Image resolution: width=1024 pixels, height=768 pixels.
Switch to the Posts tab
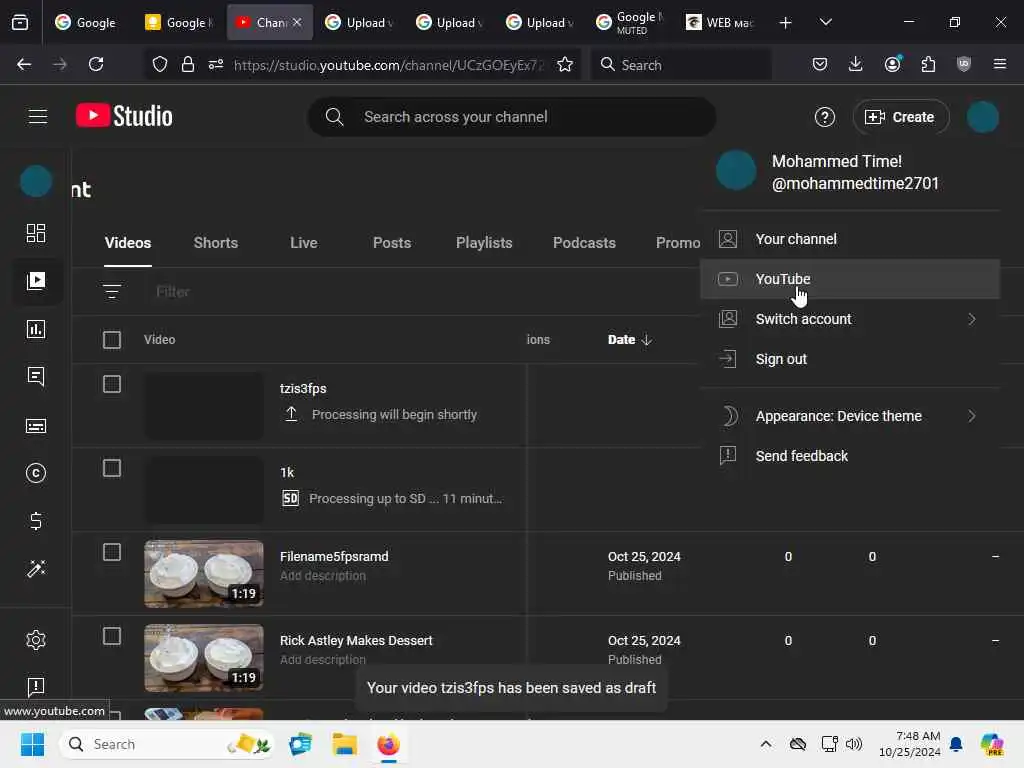[x=392, y=243]
